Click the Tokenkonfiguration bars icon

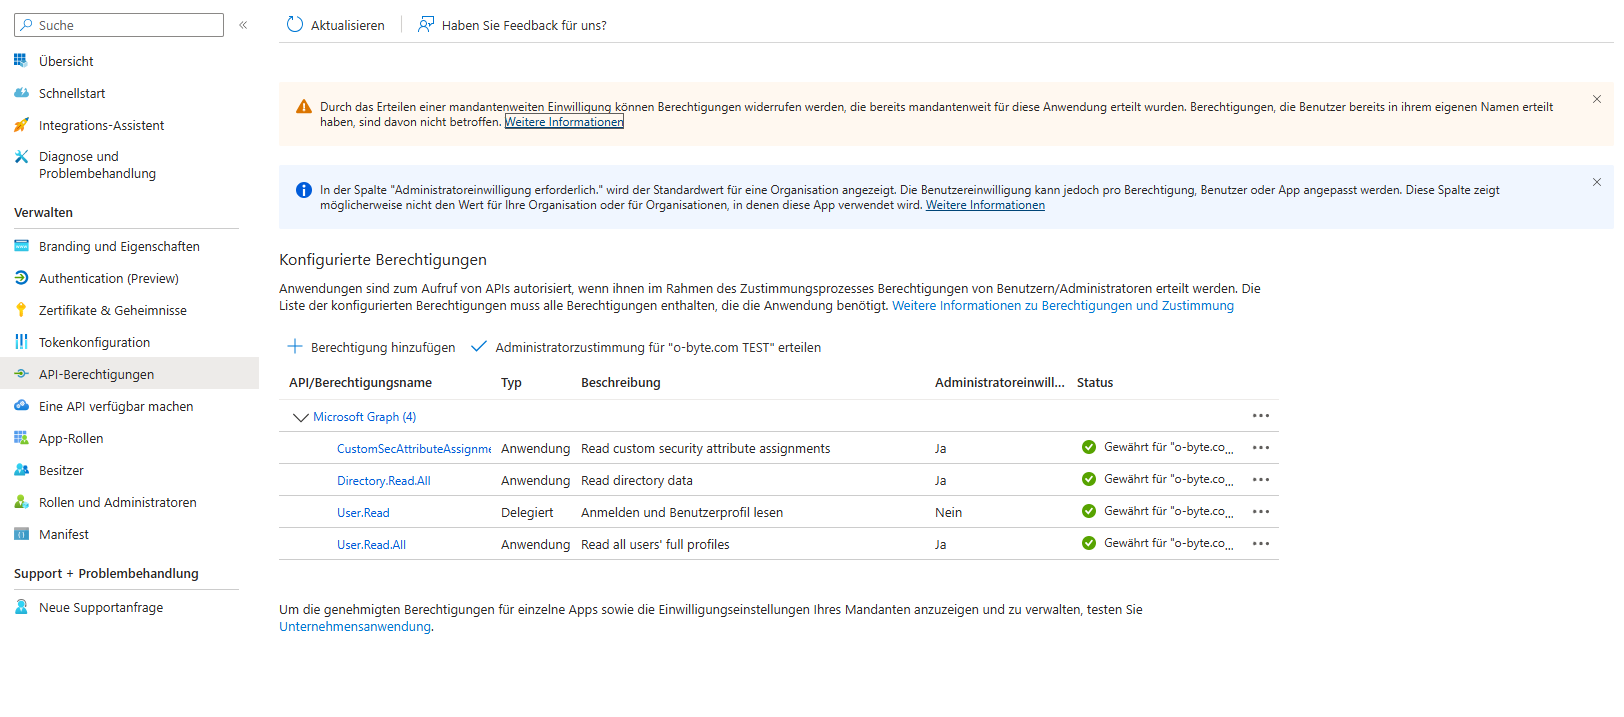(21, 342)
